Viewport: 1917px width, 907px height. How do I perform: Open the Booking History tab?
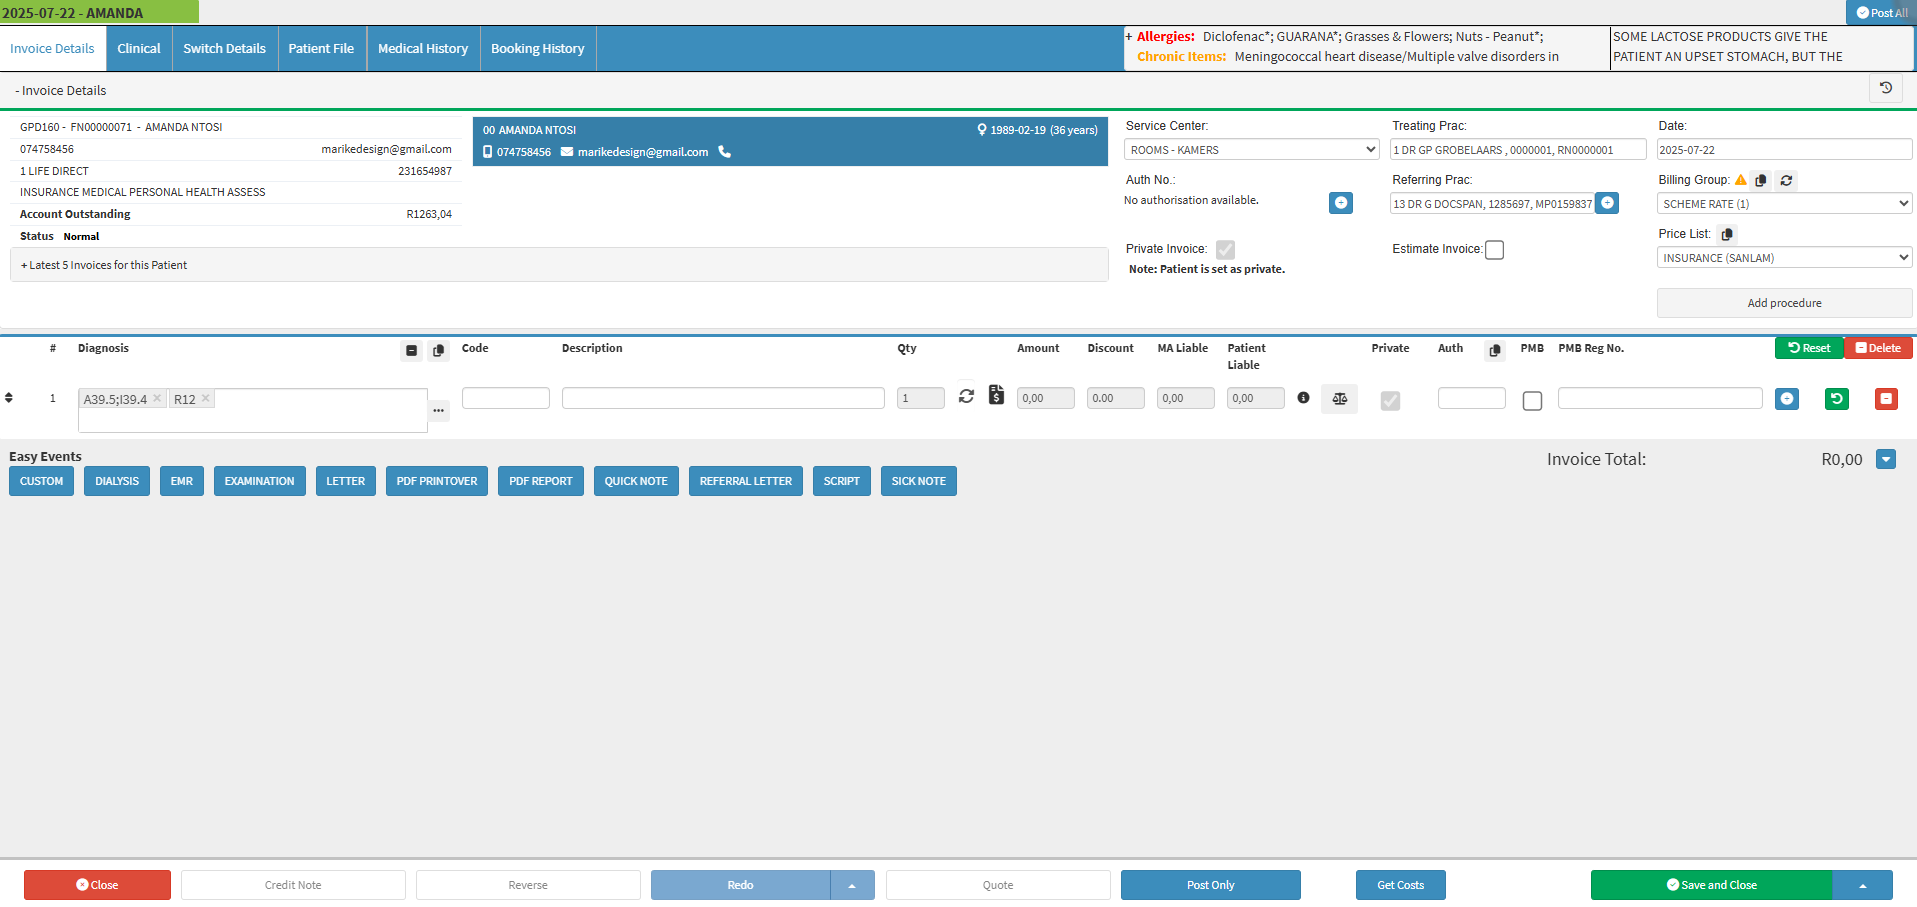point(537,49)
